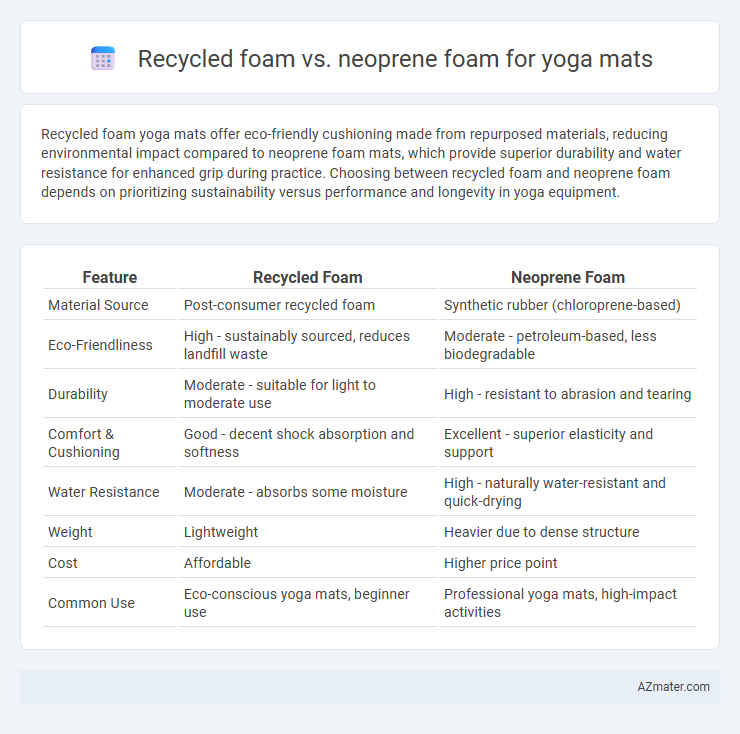
Task: Click 'High - resistant to abrasion and tearing'
Action: coord(567,394)
